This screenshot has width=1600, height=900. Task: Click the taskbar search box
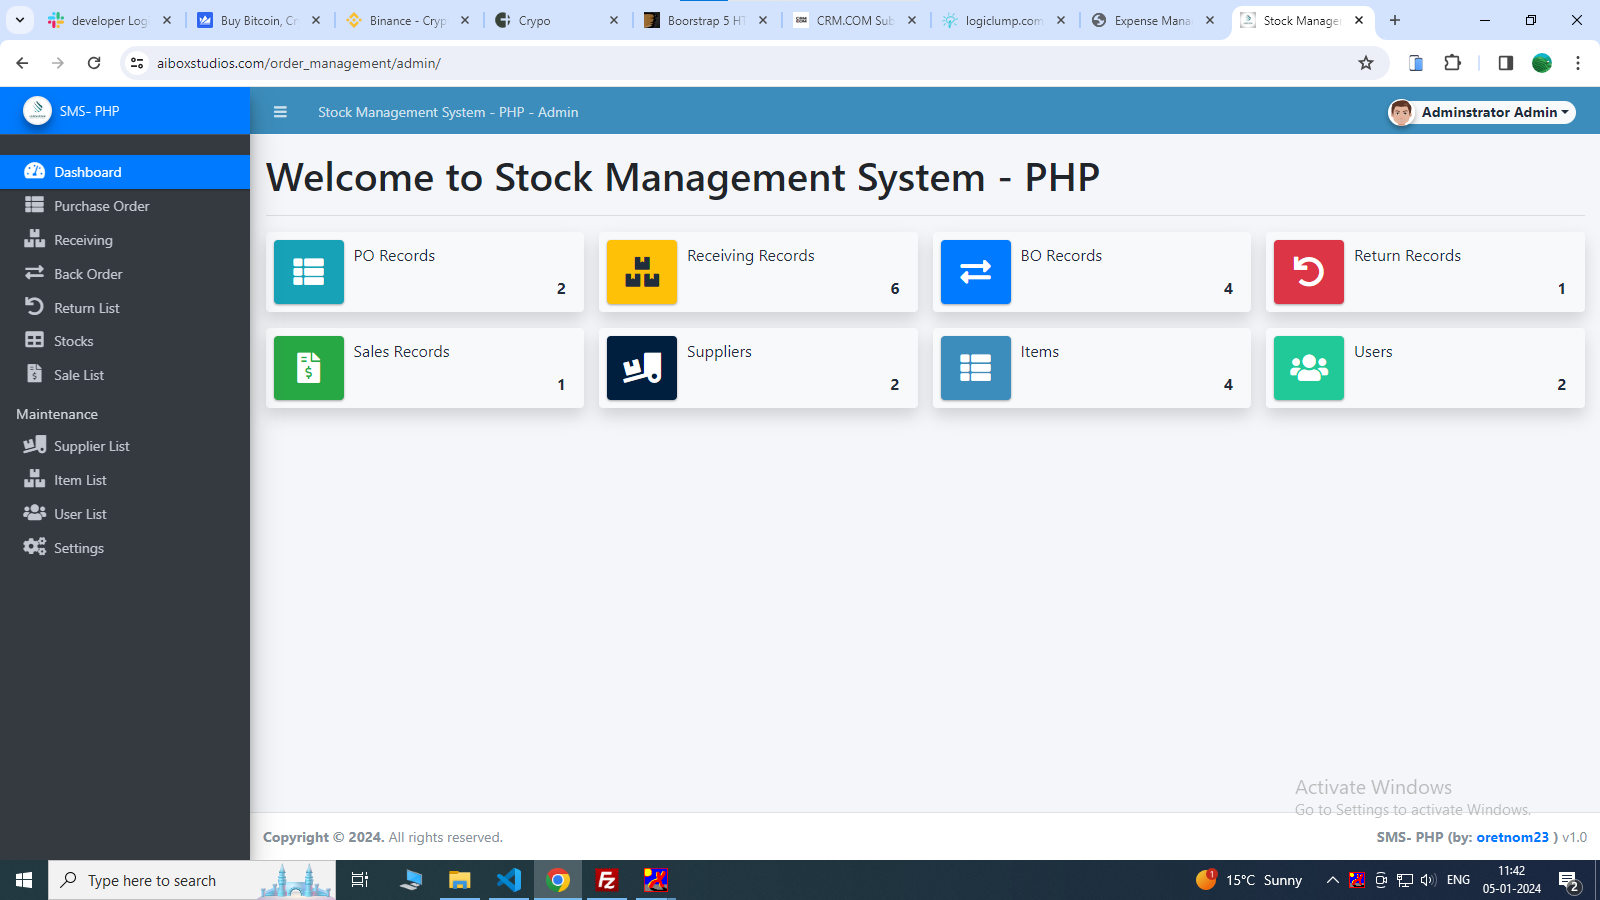192,880
